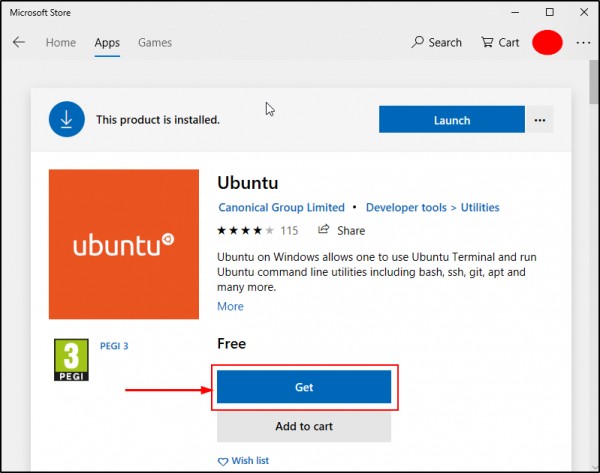Switch to the Apps tab

tap(107, 42)
